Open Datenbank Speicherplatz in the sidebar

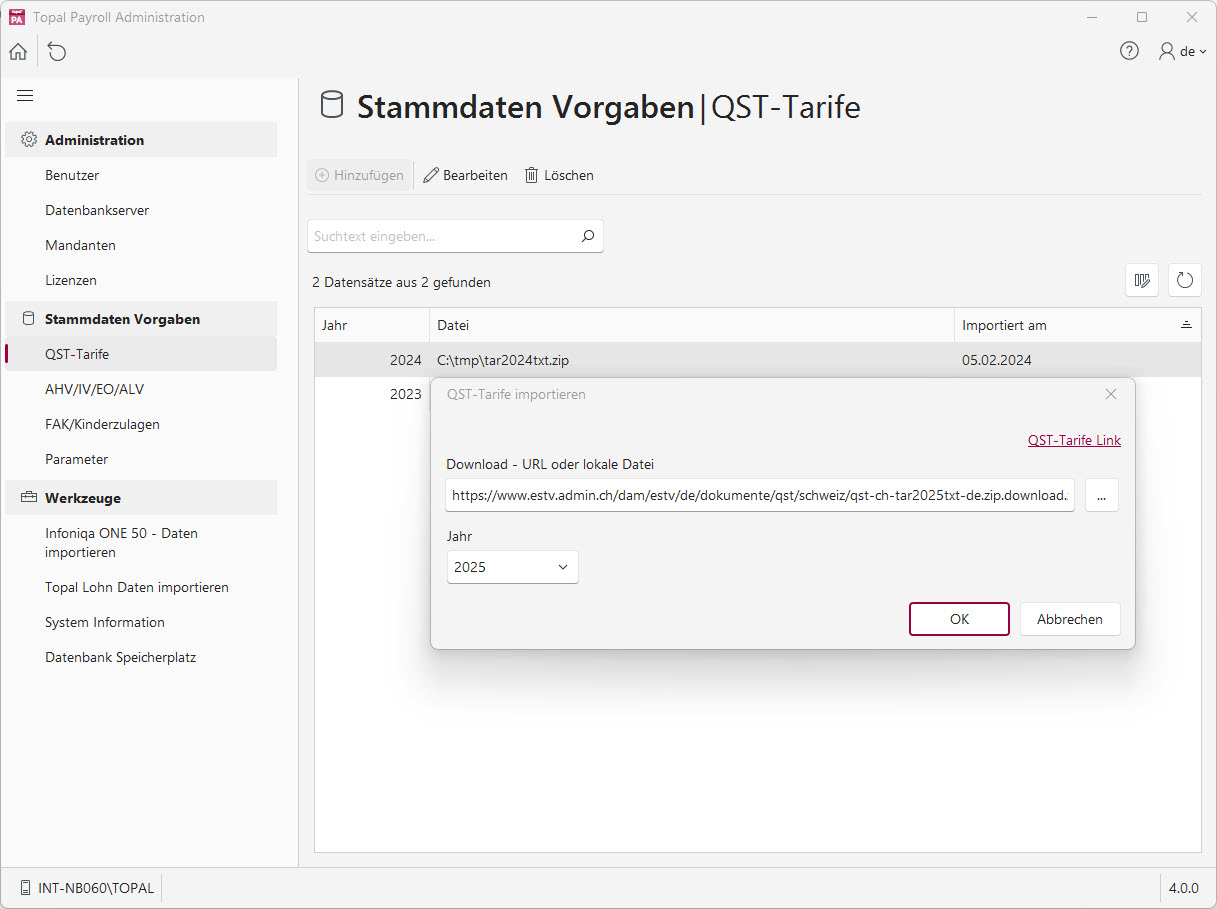pos(120,657)
